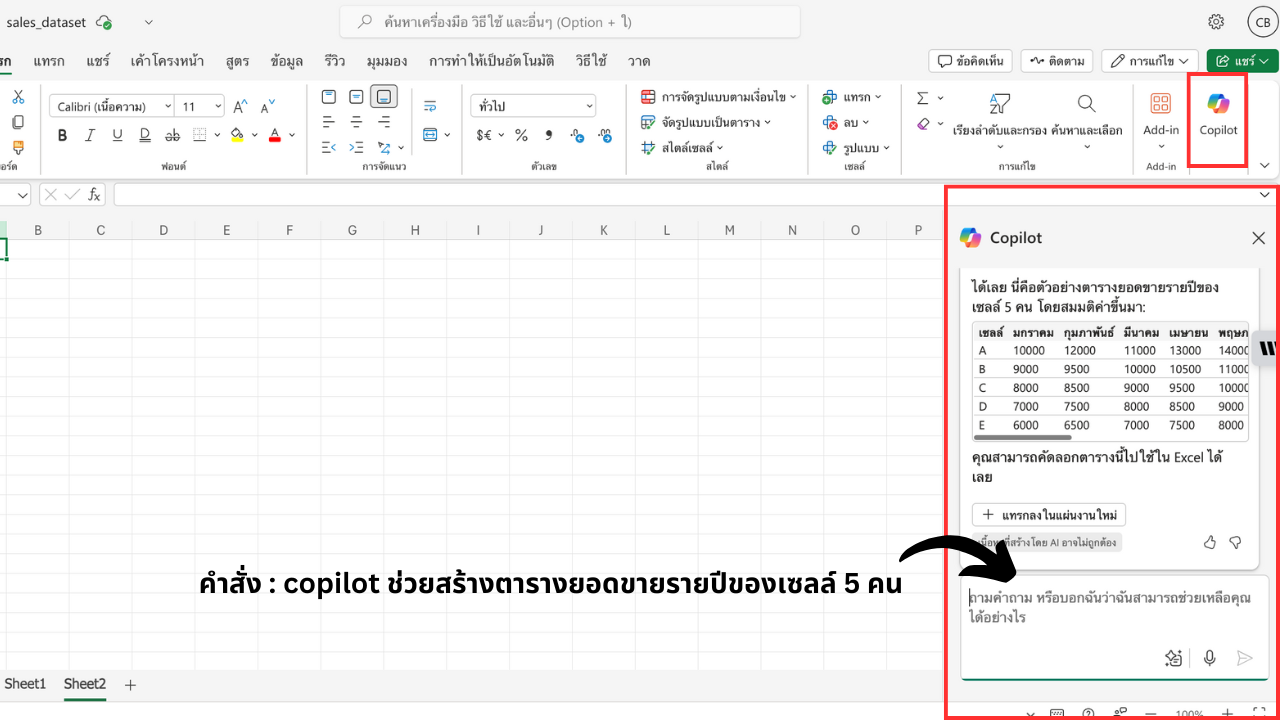Viewport: 1280px width, 720px height.
Task: Switch to the Sheet1 worksheet tab
Action: pyautogui.click(x=25, y=684)
